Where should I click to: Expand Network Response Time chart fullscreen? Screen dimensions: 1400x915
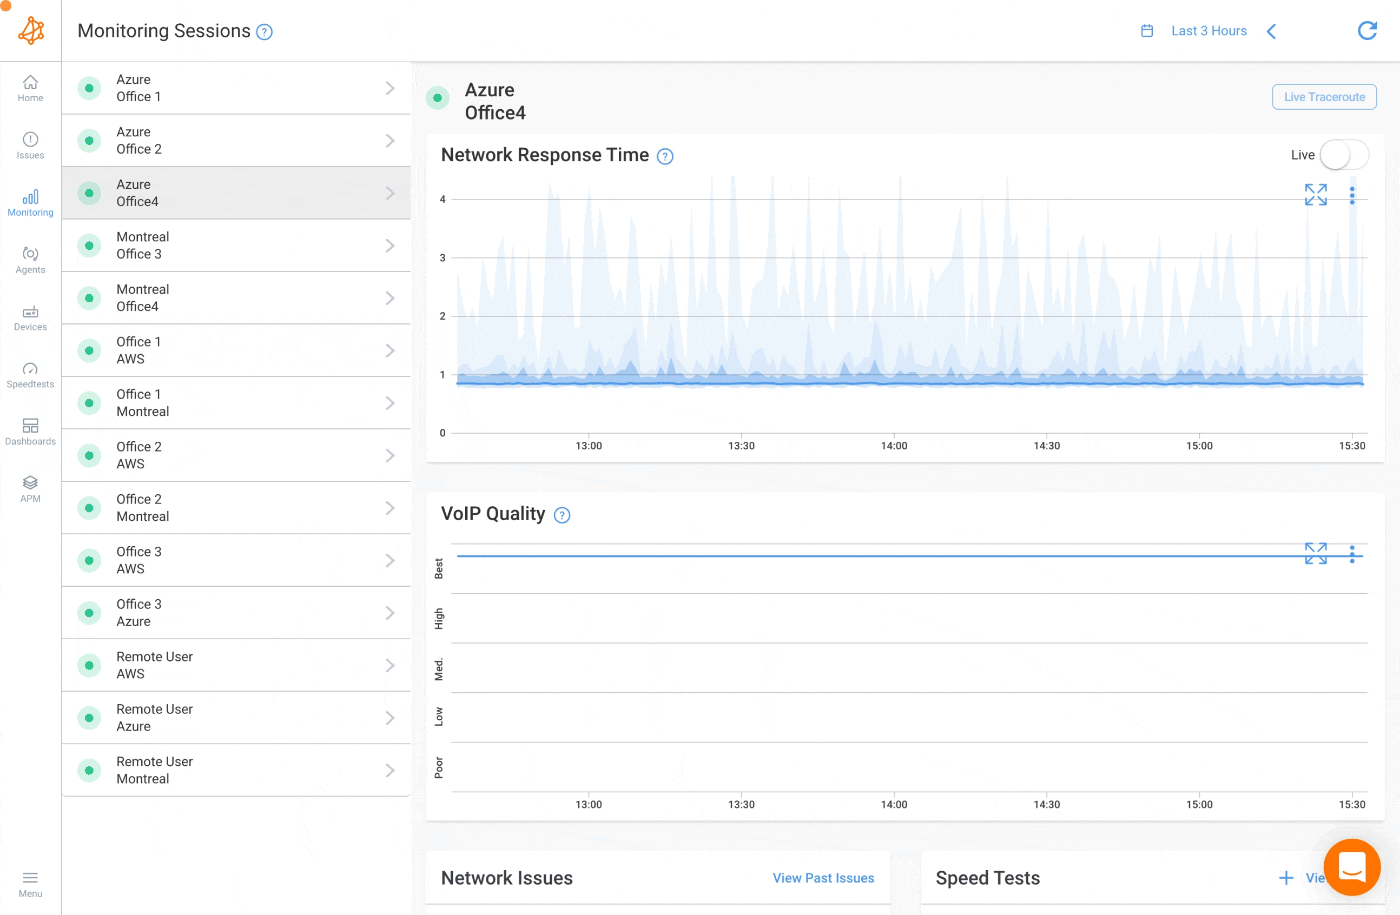(x=1316, y=195)
